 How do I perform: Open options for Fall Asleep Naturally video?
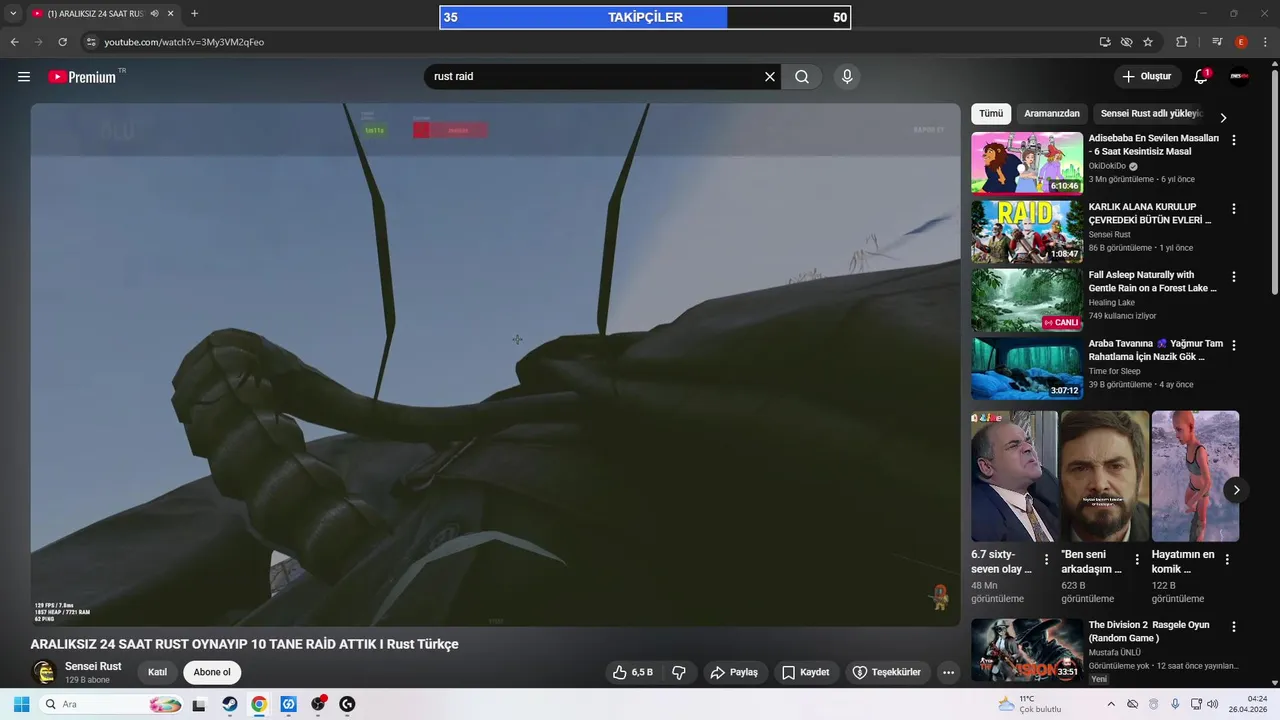[x=1234, y=277]
